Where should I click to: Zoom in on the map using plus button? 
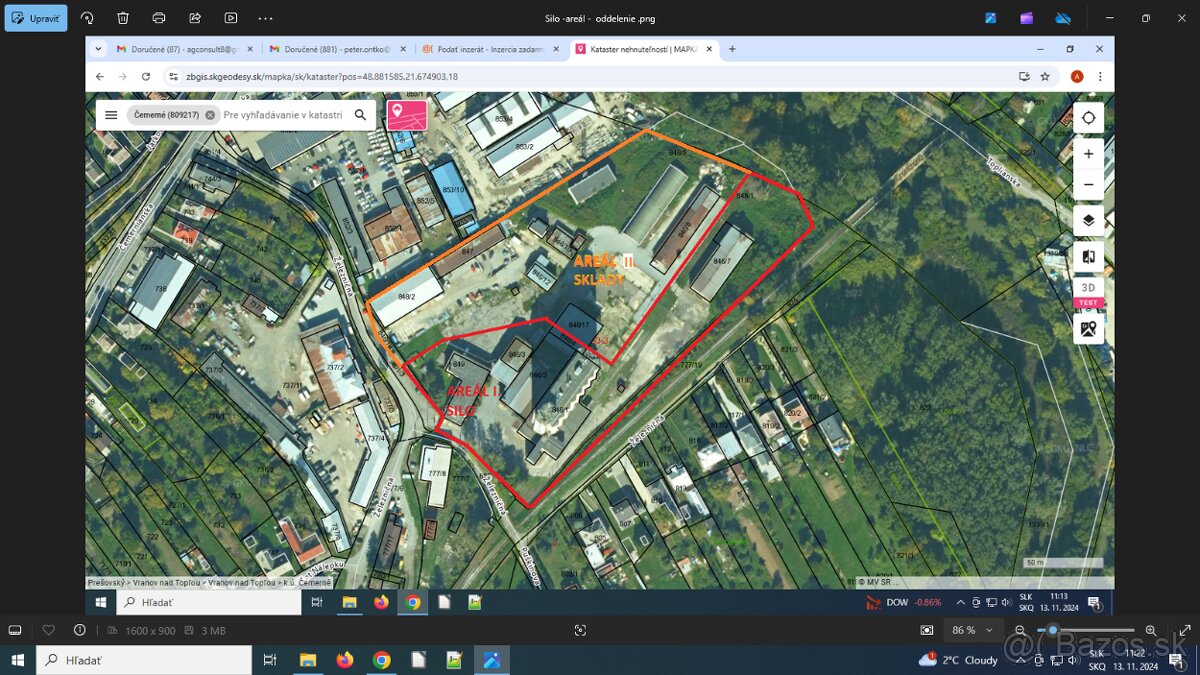1088,154
